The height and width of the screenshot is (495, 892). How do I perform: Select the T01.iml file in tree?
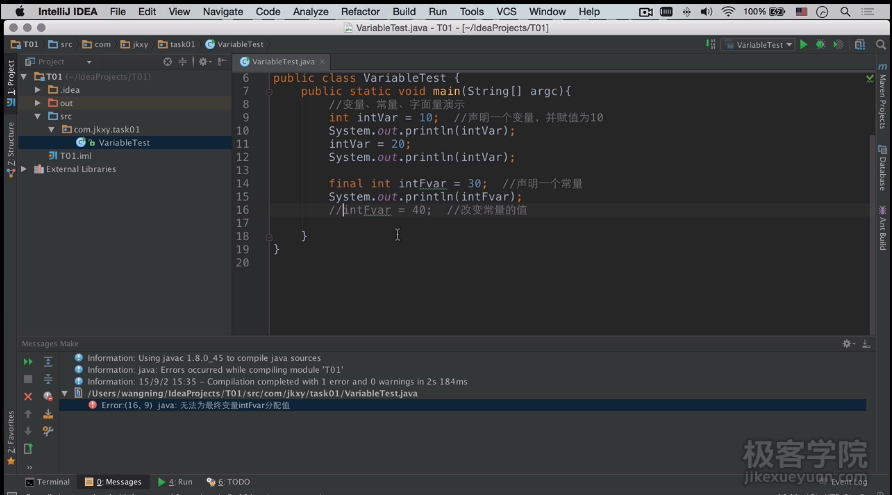[x=75, y=156]
